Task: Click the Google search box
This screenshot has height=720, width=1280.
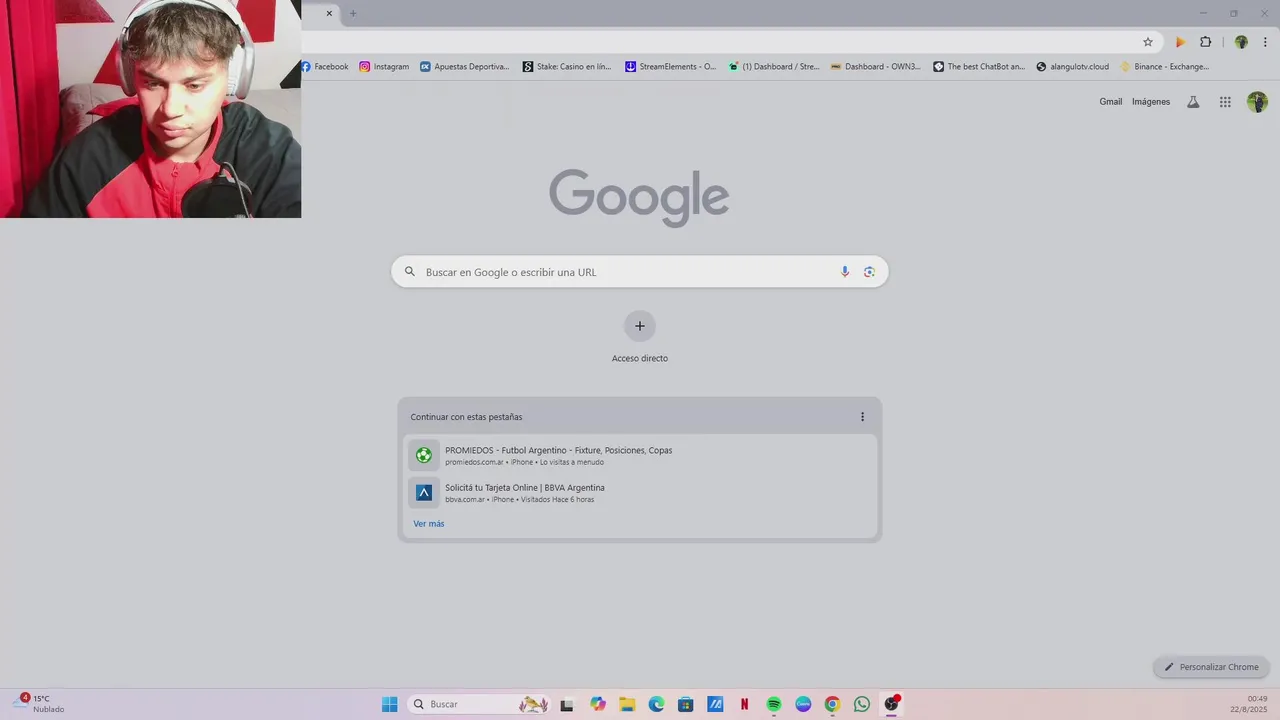Action: 640,272
